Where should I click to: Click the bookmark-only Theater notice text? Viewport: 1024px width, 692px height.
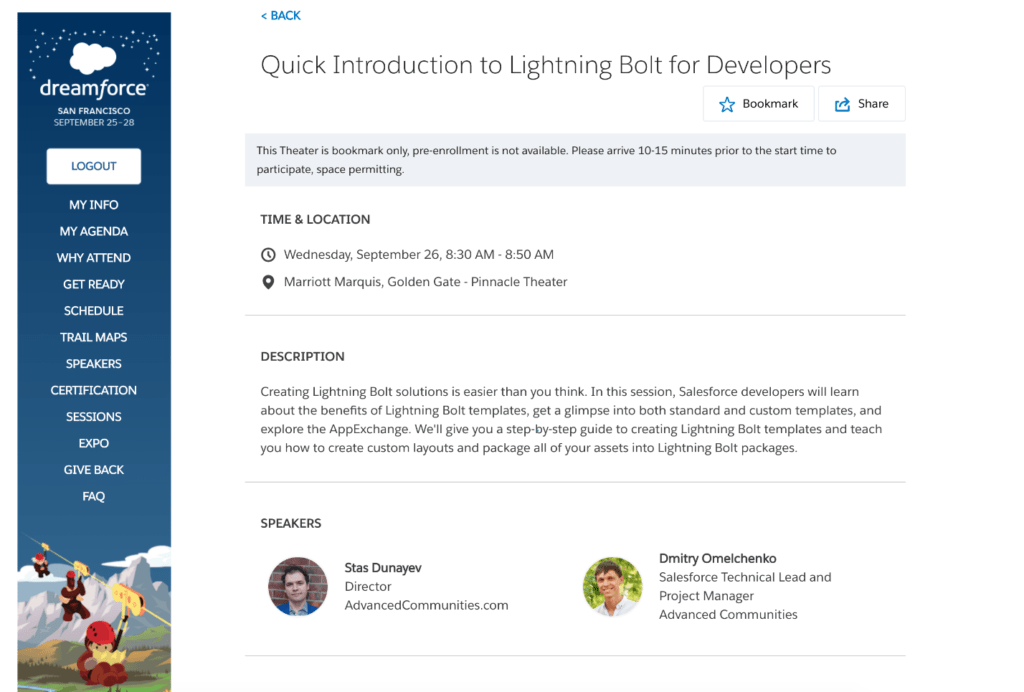click(546, 160)
